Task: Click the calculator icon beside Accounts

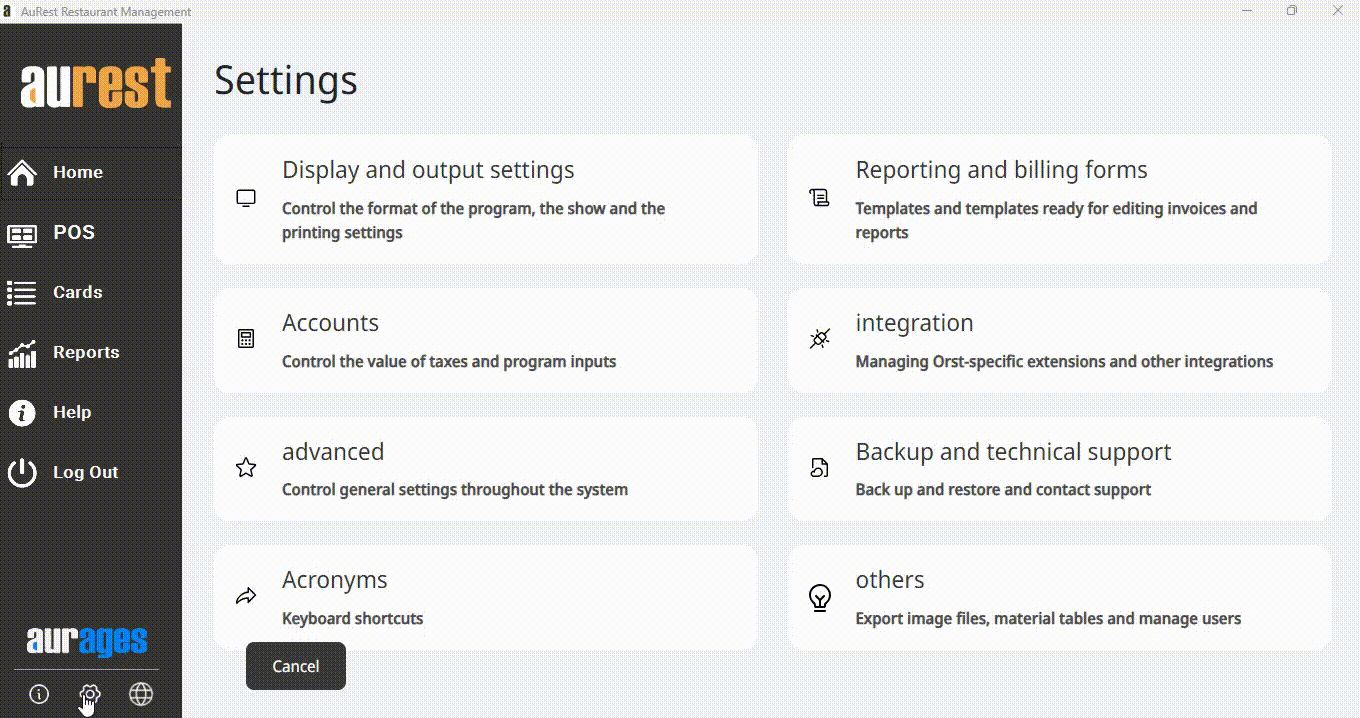Action: pyautogui.click(x=246, y=339)
